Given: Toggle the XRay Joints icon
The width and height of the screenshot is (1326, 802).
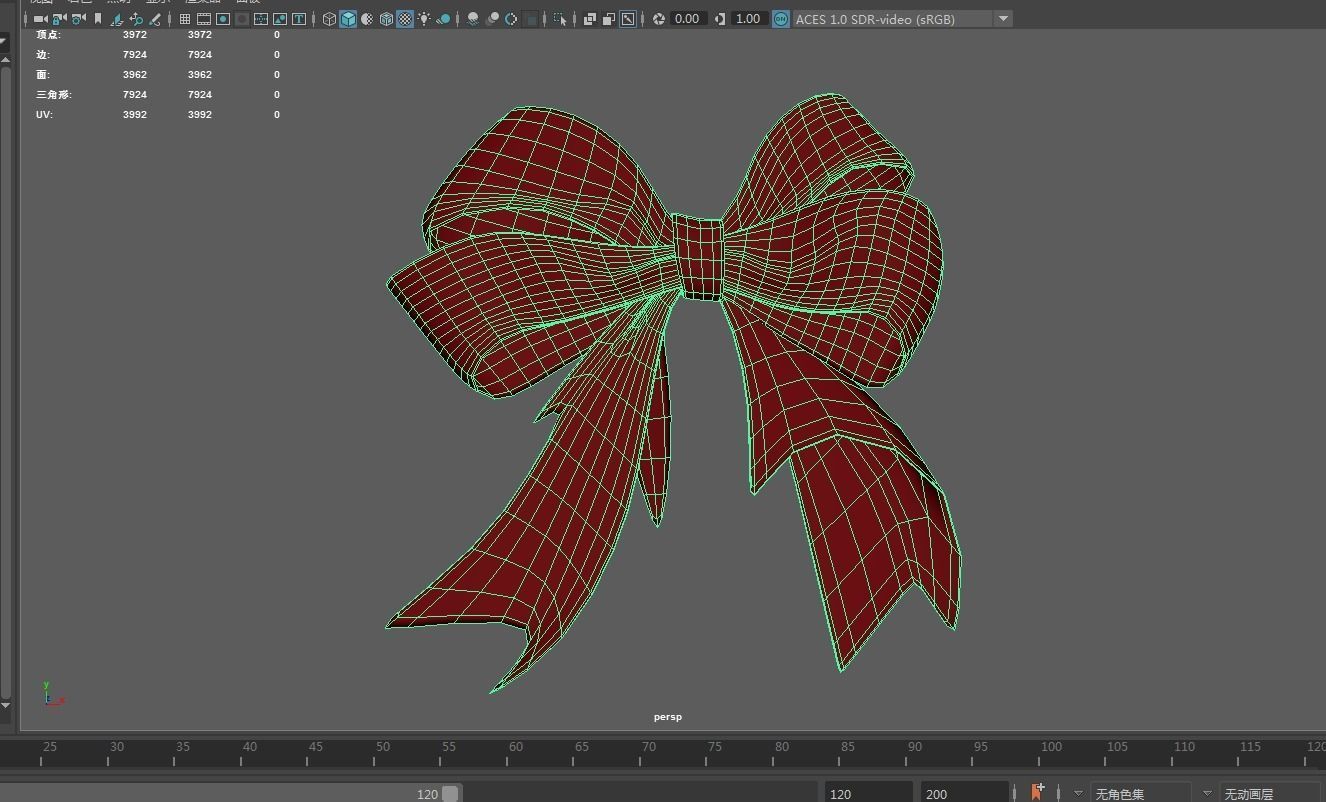Looking at the screenshot, I should [628, 19].
